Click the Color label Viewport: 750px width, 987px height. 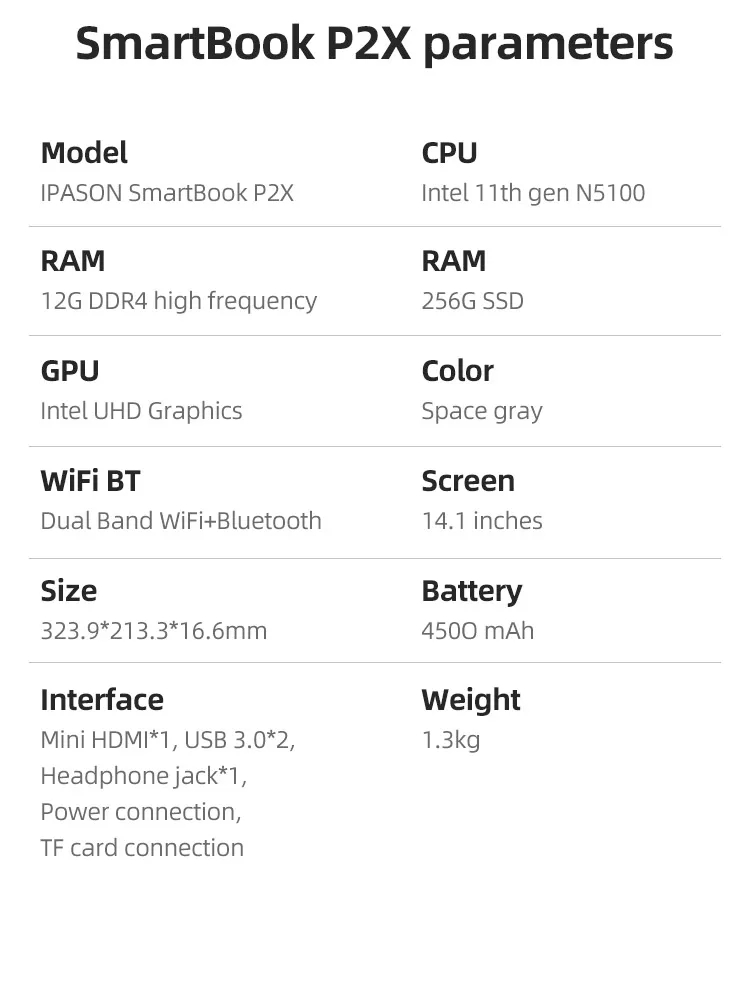click(457, 371)
